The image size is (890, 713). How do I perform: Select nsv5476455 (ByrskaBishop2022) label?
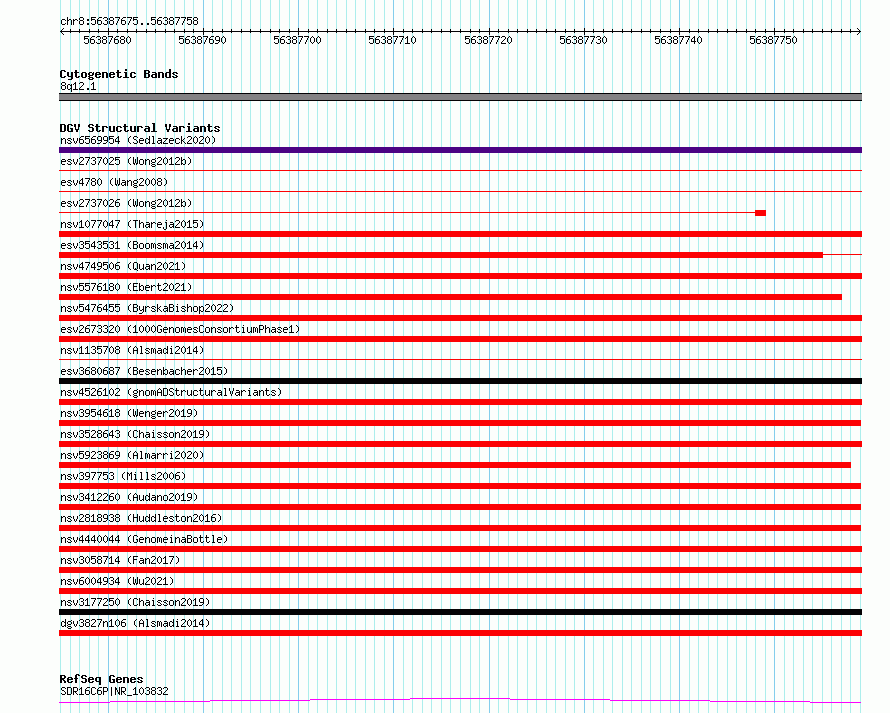point(147,308)
